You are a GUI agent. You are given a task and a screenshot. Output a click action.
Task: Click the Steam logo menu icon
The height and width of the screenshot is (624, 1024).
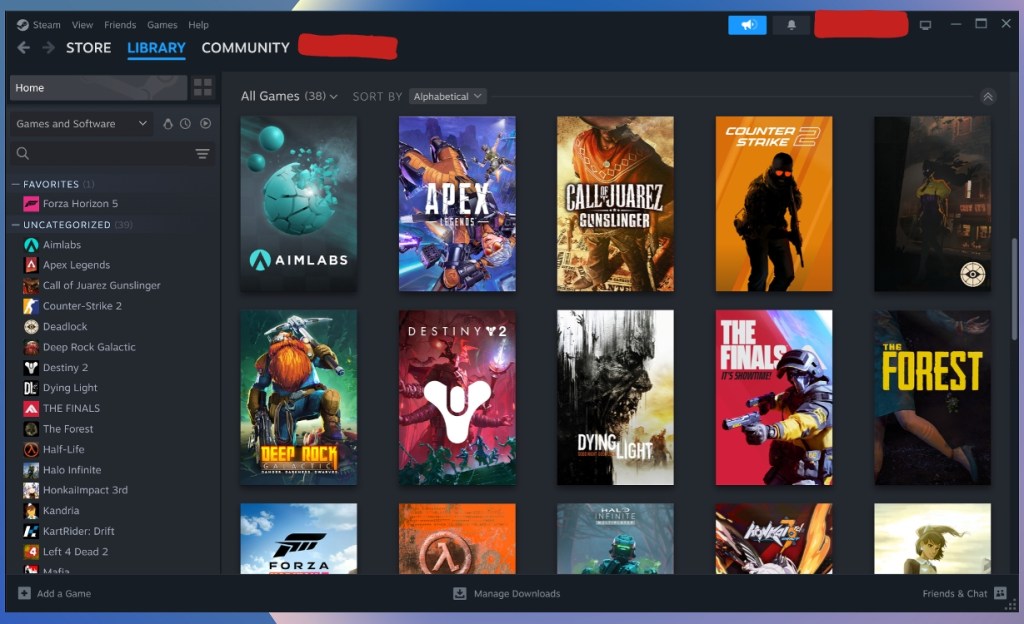click(x=22, y=25)
